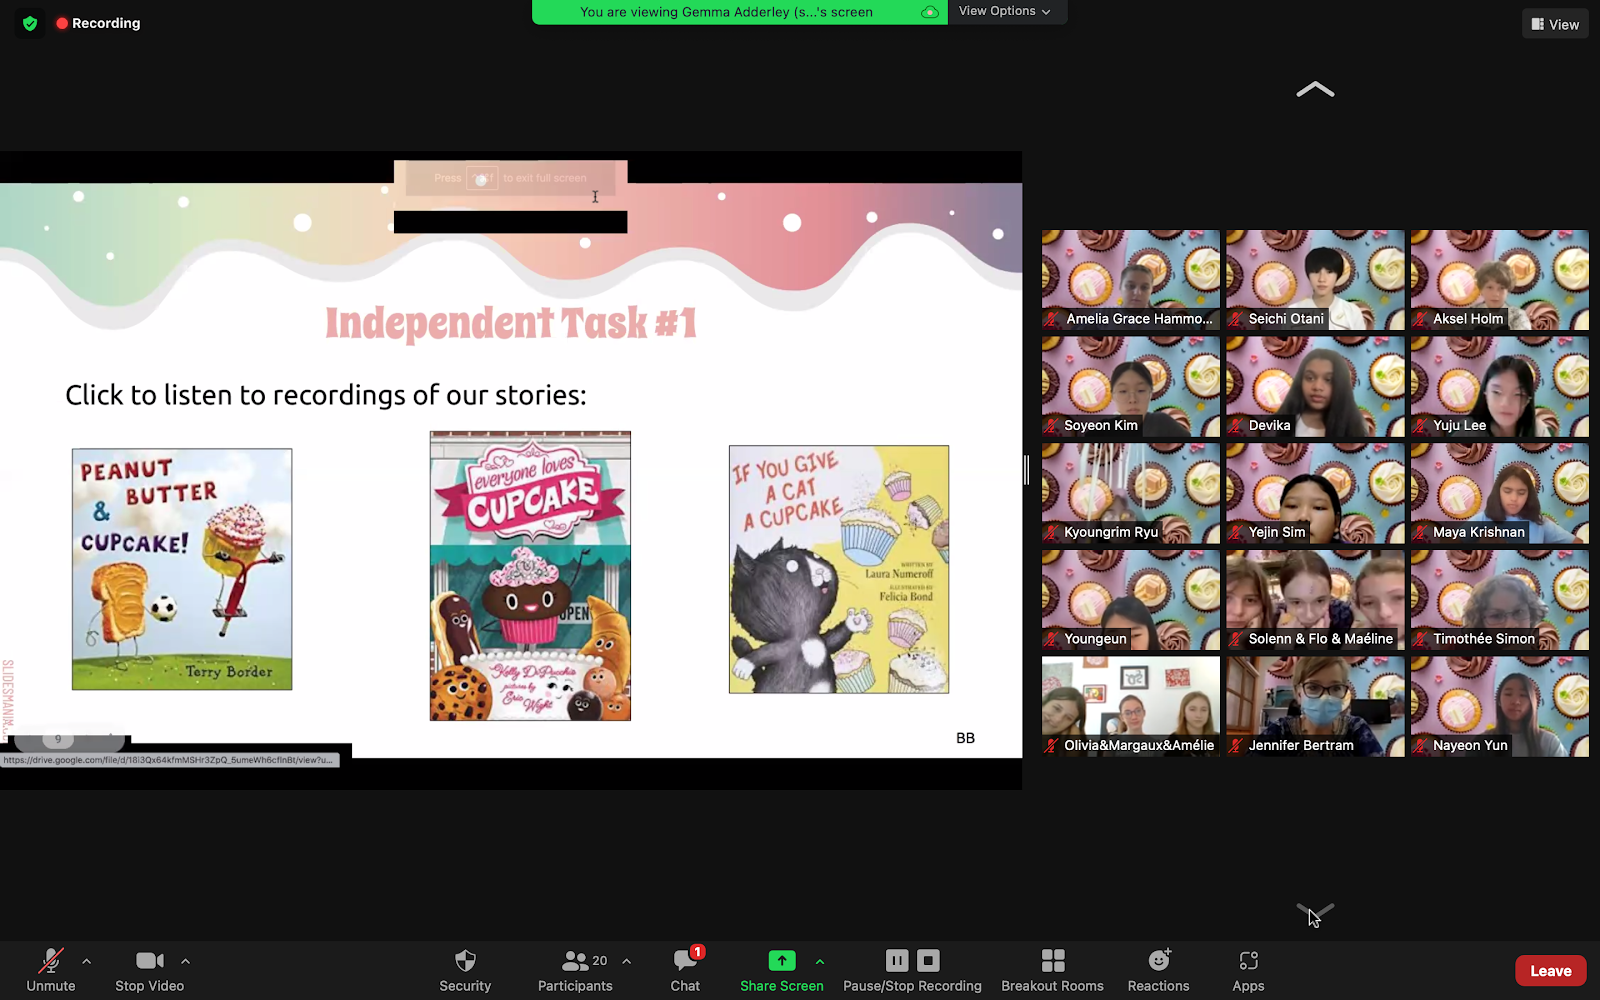Select Maya Krishnan video tile
The image size is (1600, 1000).
[1500, 494]
